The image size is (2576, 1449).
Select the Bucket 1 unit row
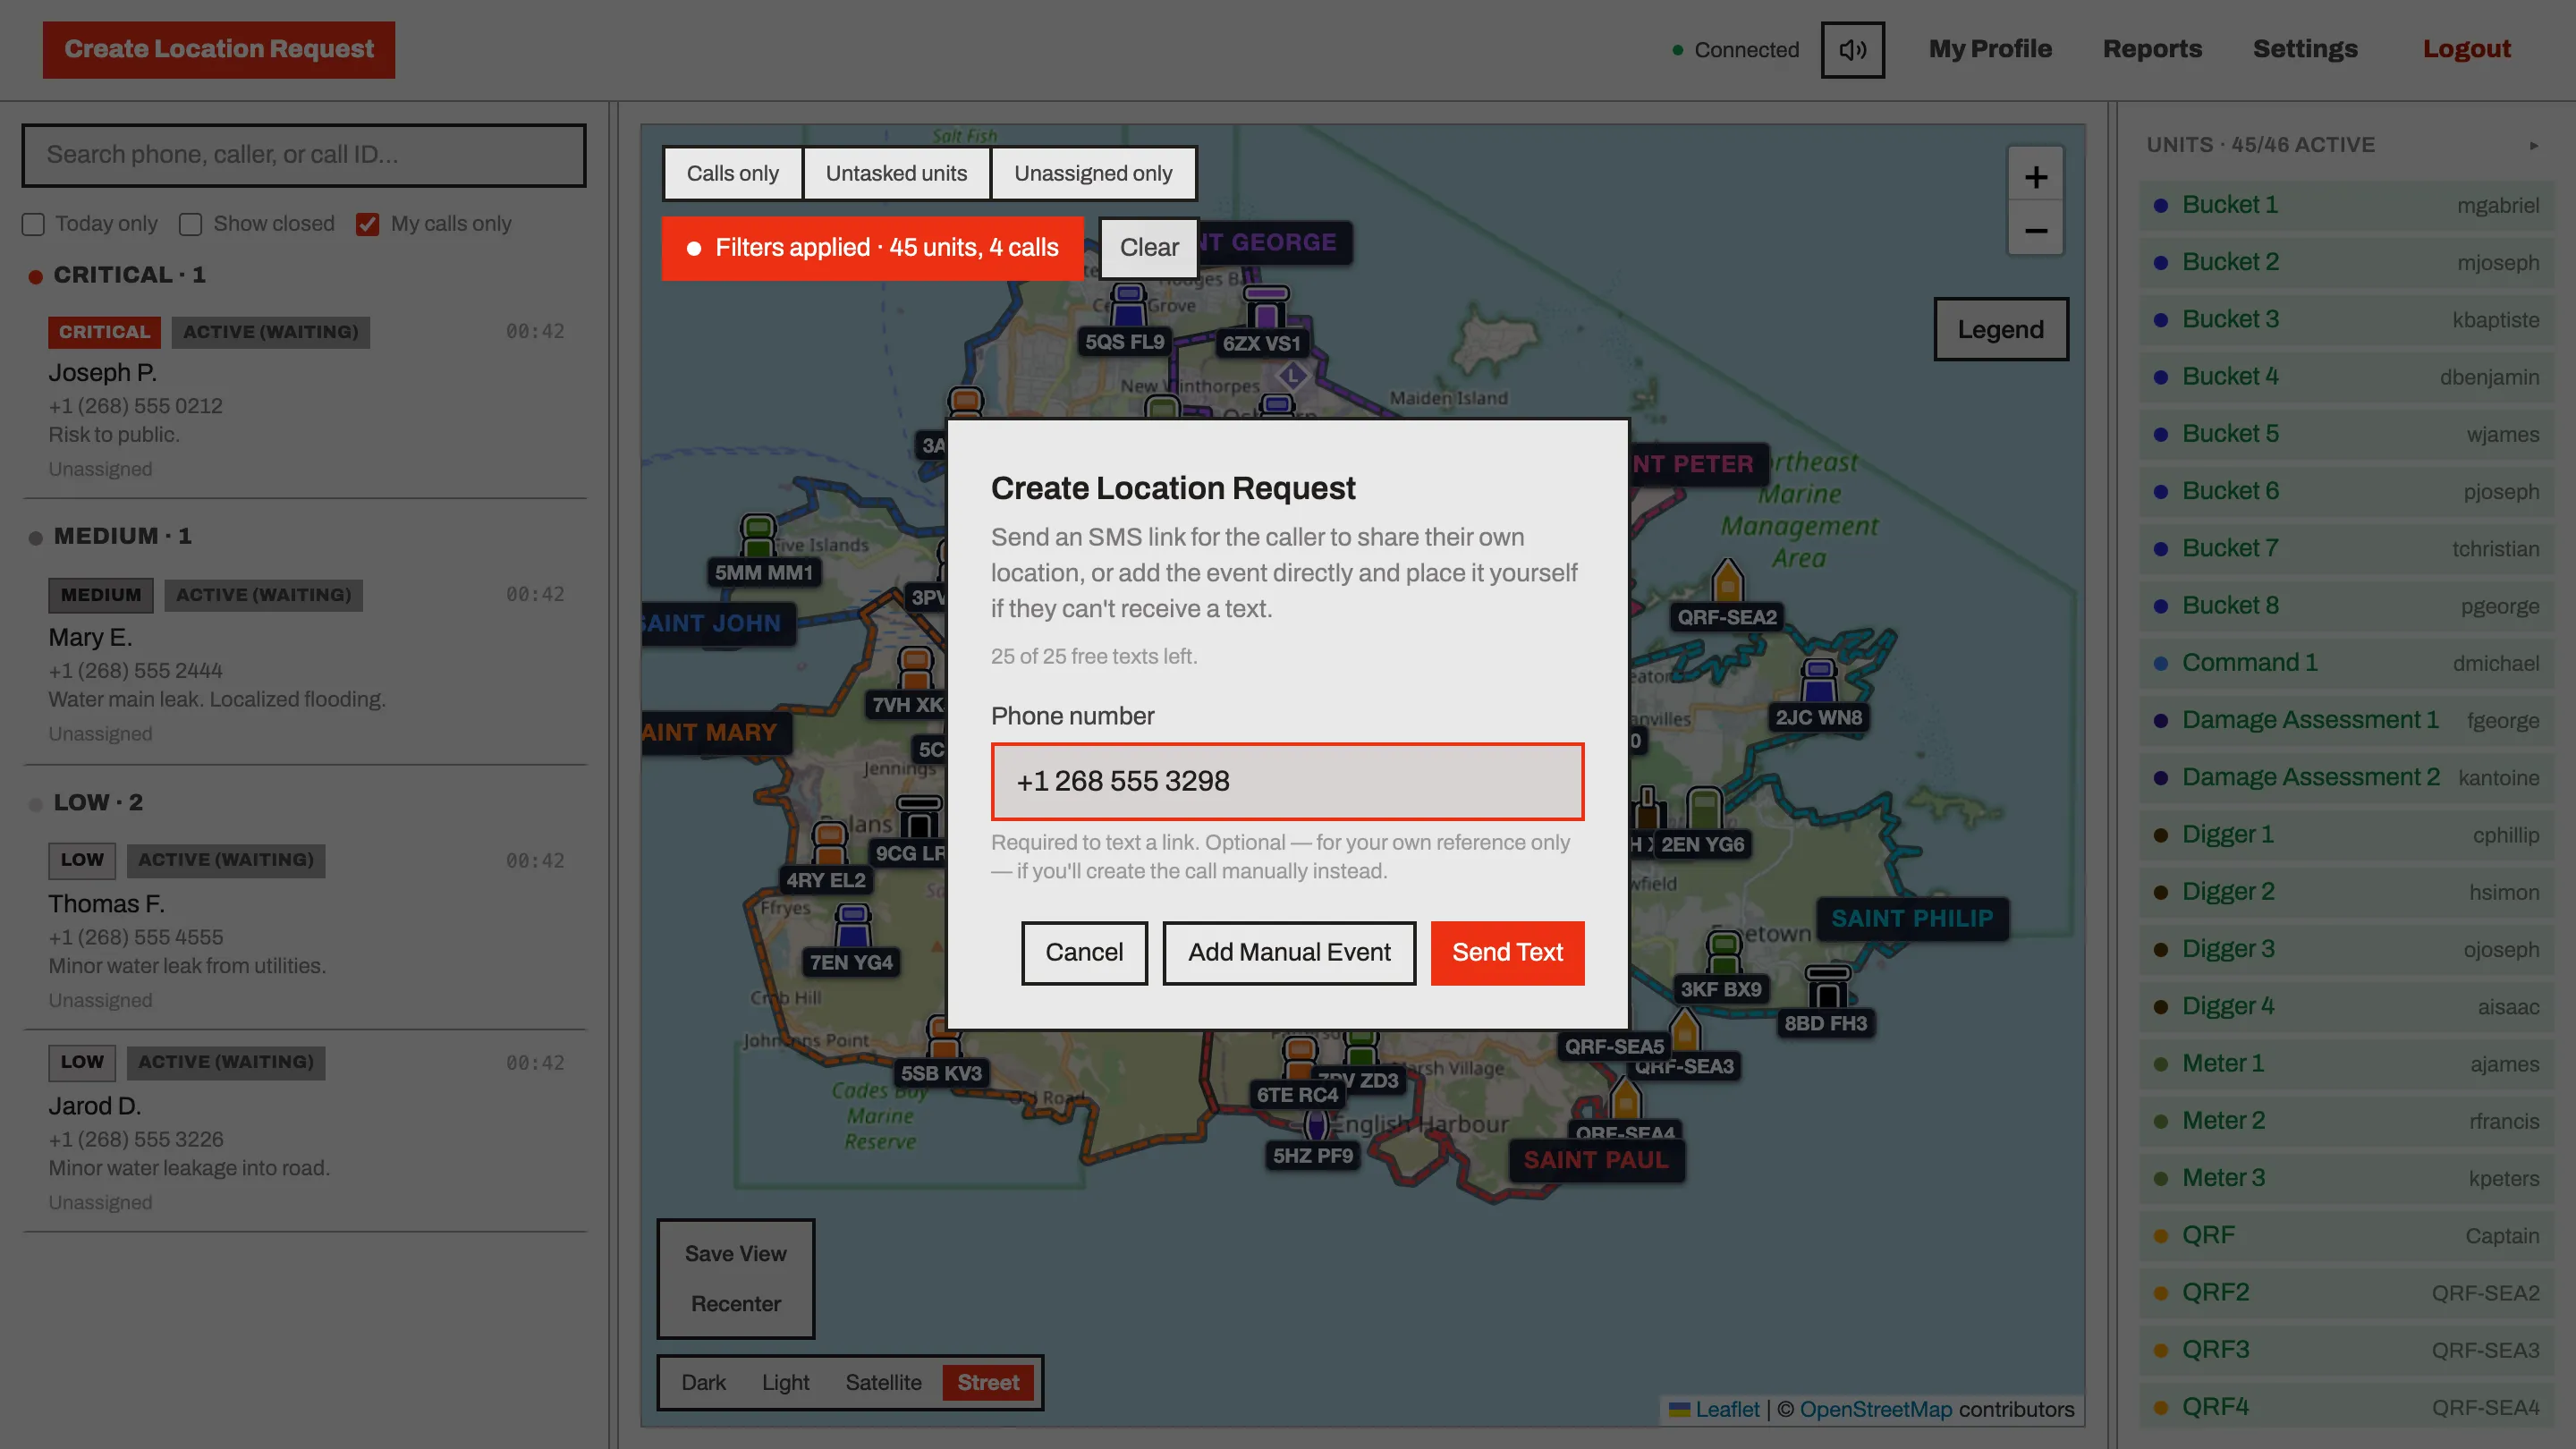(x=2346, y=205)
